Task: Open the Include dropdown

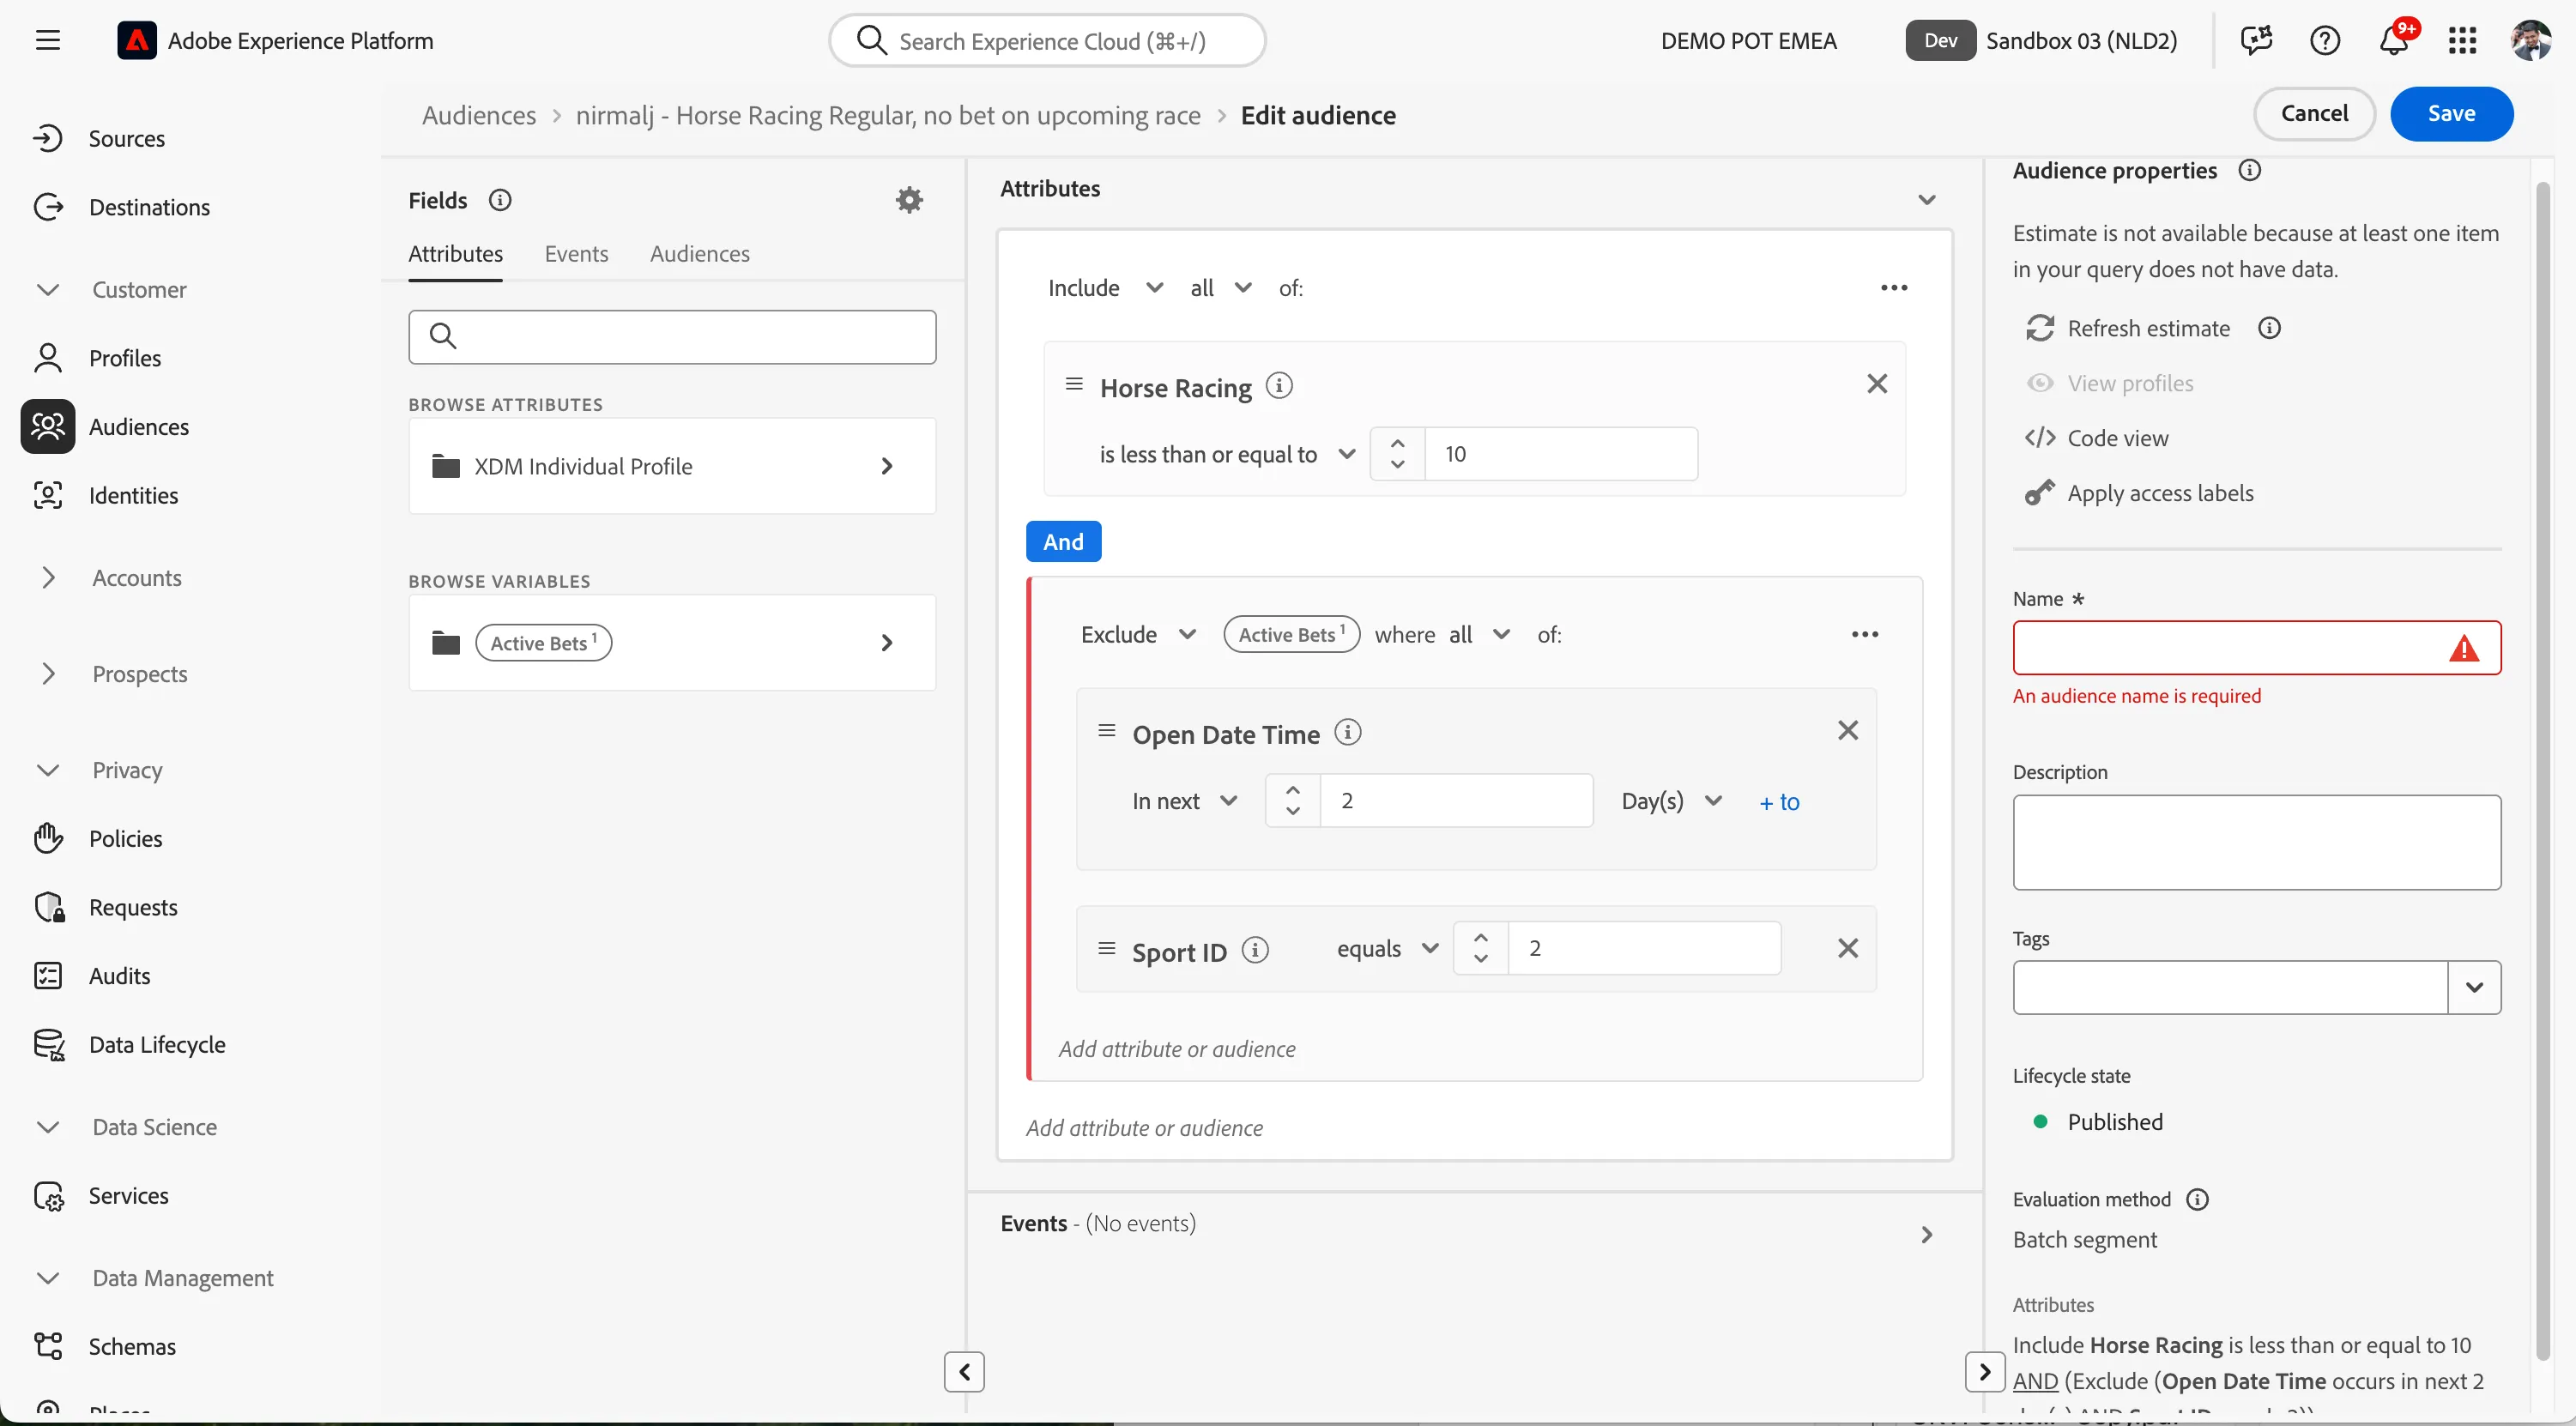Action: pyautogui.click(x=1105, y=288)
